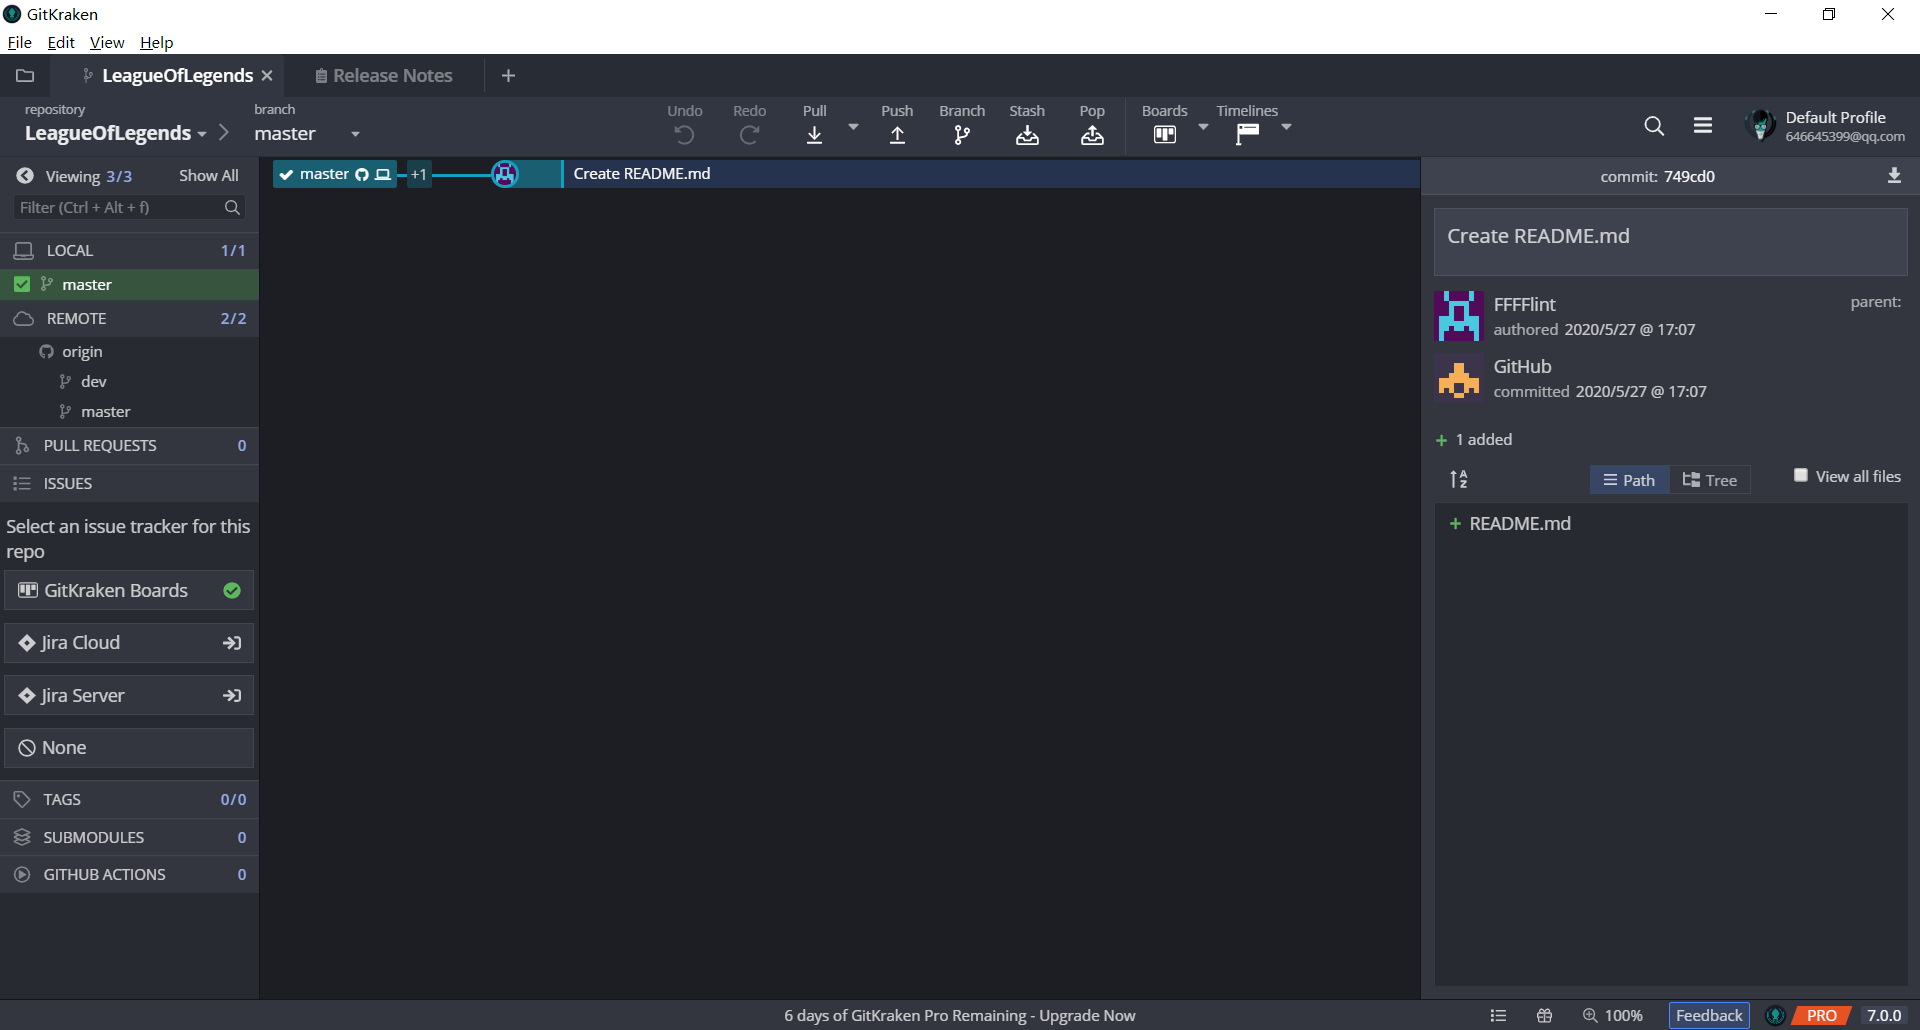Screen dimensions: 1920x1030
Task: Click the list icon in the status bar
Action: (x=1498, y=1016)
